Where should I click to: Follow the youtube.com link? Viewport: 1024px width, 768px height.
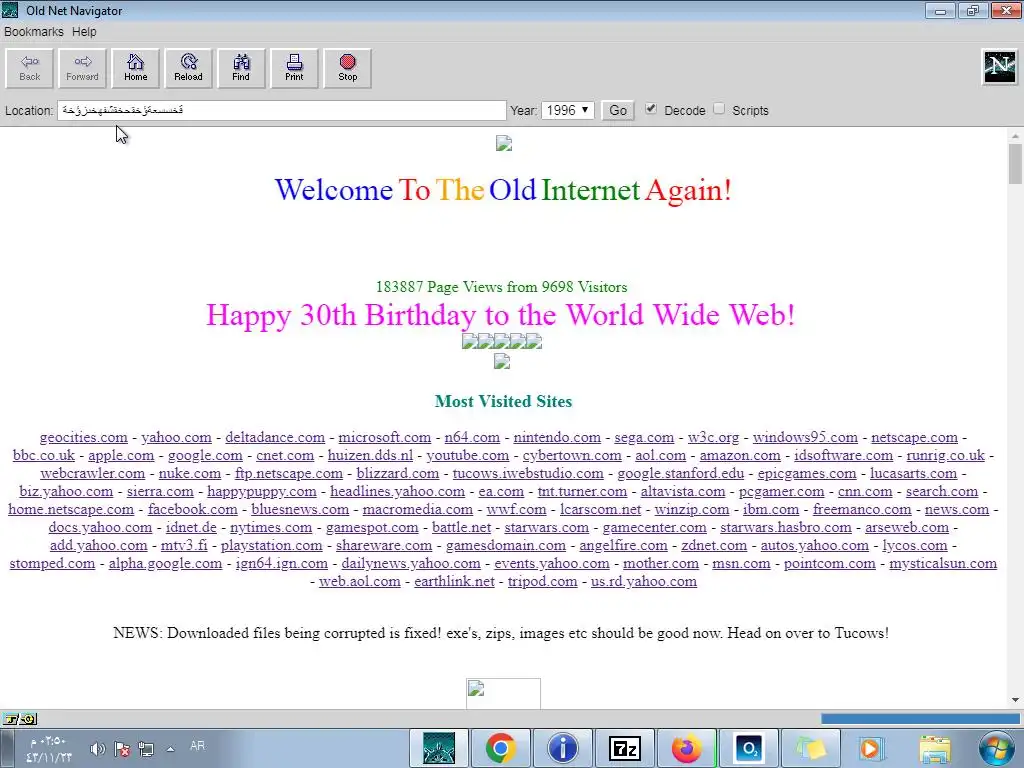(468, 455)
